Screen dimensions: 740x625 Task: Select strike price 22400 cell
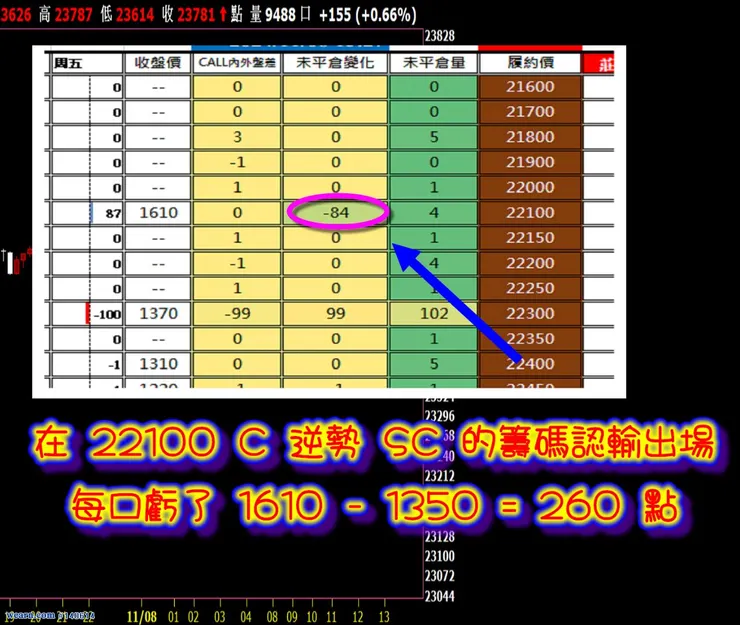coord(530,364)
